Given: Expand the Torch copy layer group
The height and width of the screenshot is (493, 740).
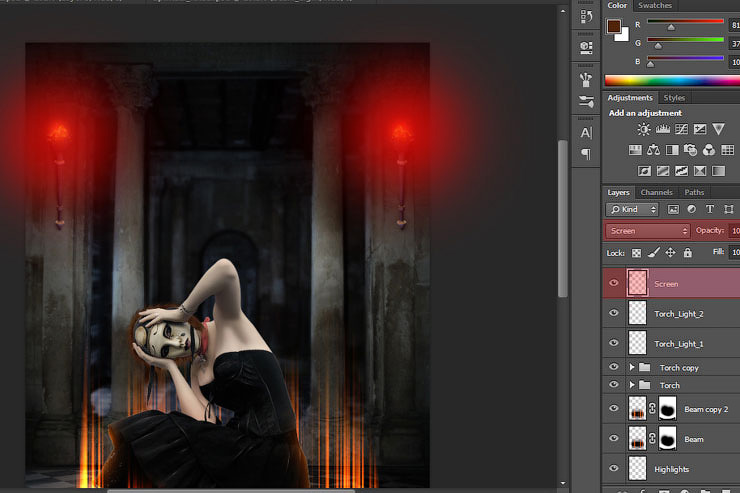Looking at the screenshot, I should click(x=632, y=368).
